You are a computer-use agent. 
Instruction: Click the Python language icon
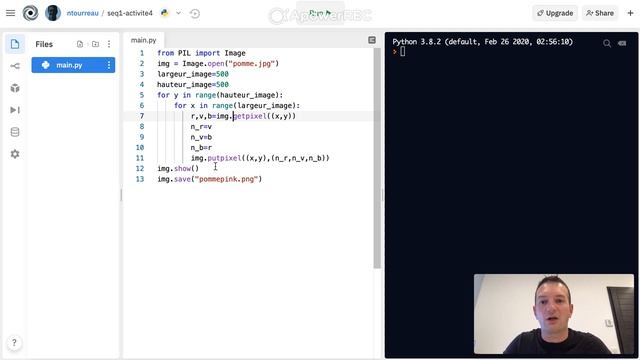click(164, 13)
